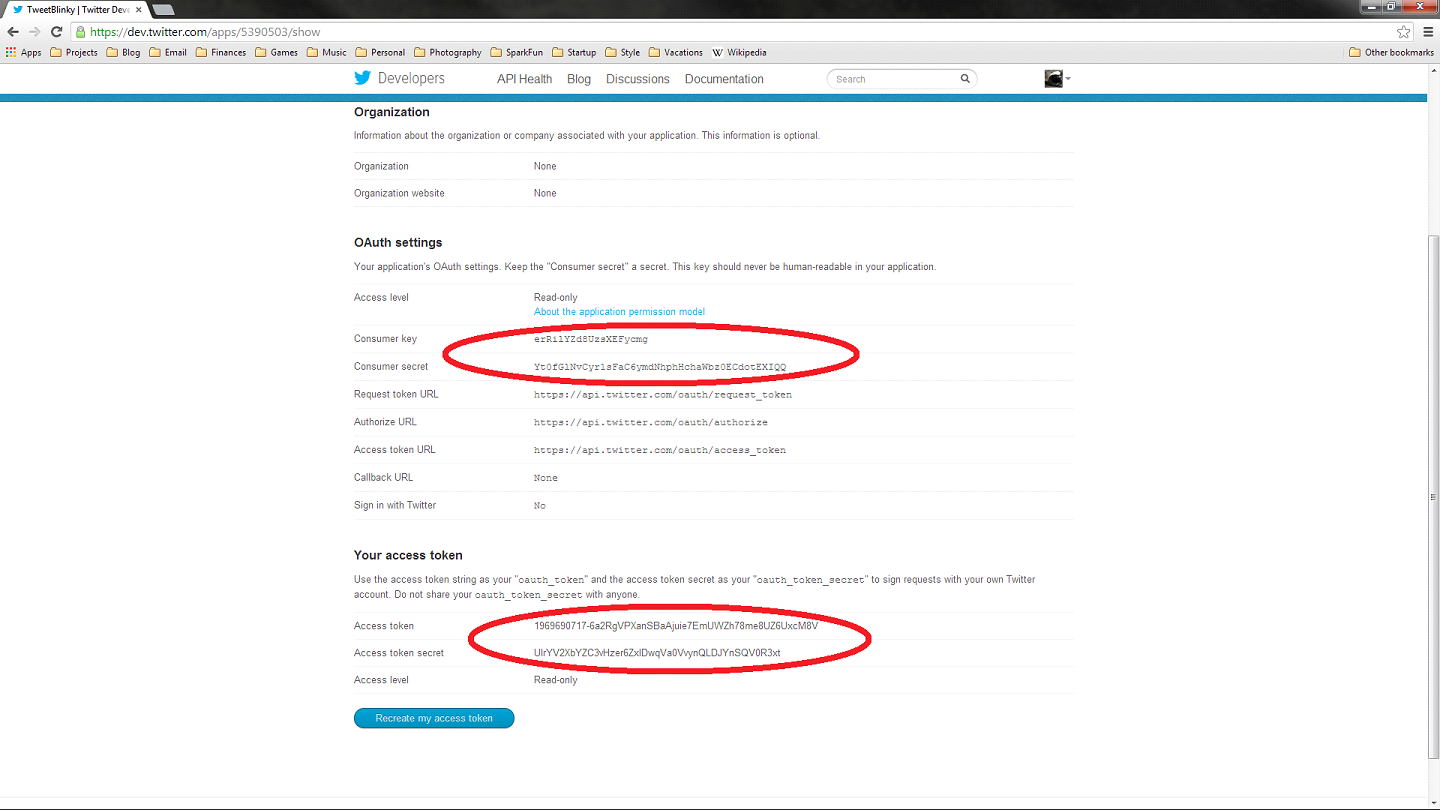Click the Access token value string

click(676, 626)
